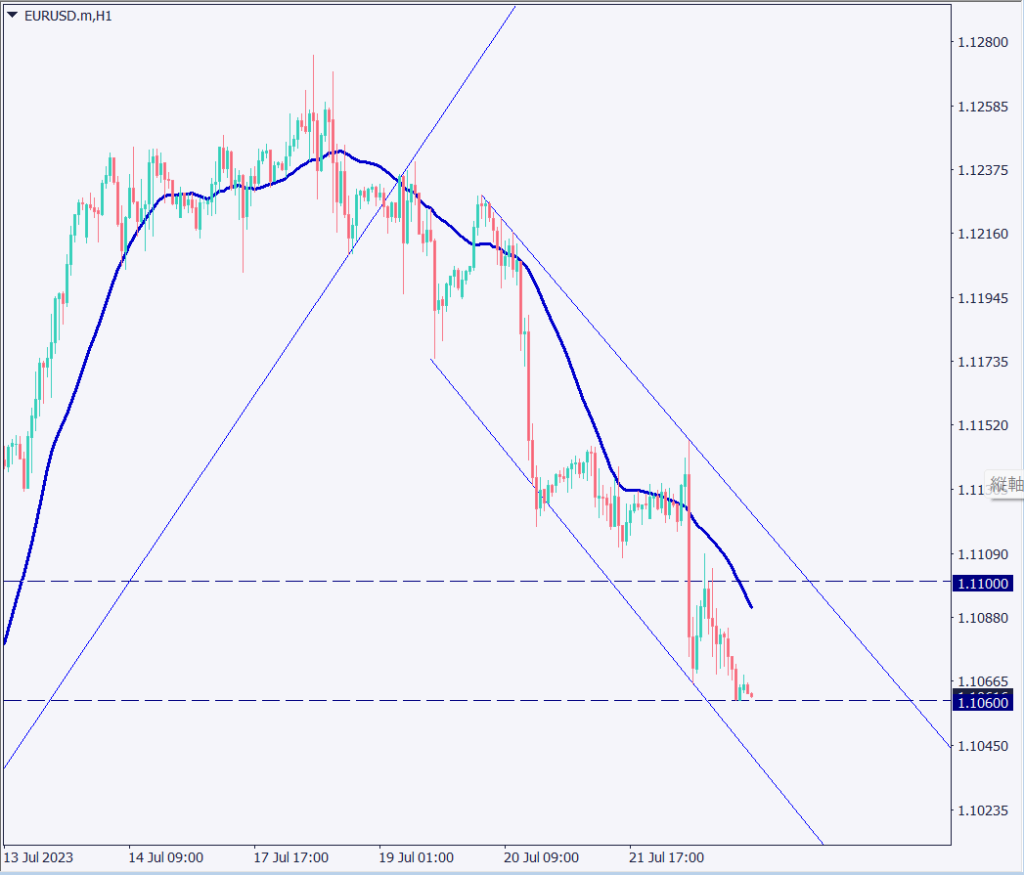
Task: Click the 20 Jul 09:00 time label
Action: (x=541, y=858)
